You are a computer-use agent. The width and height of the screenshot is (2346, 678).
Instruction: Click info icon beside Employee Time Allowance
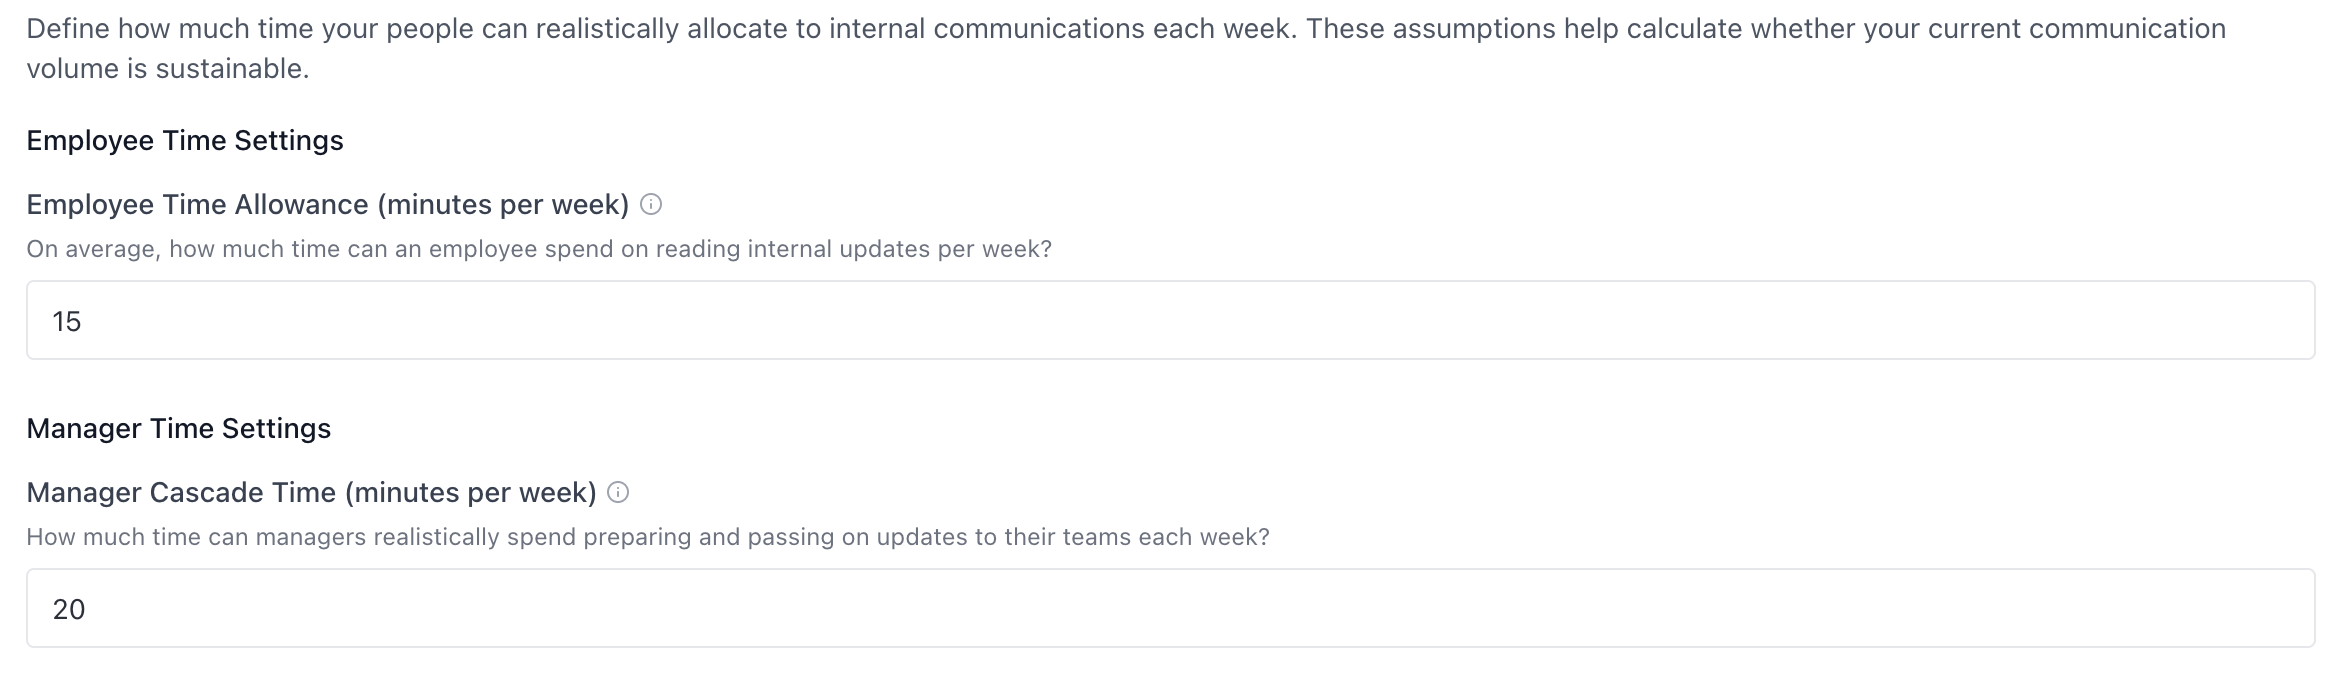(651, 205)
